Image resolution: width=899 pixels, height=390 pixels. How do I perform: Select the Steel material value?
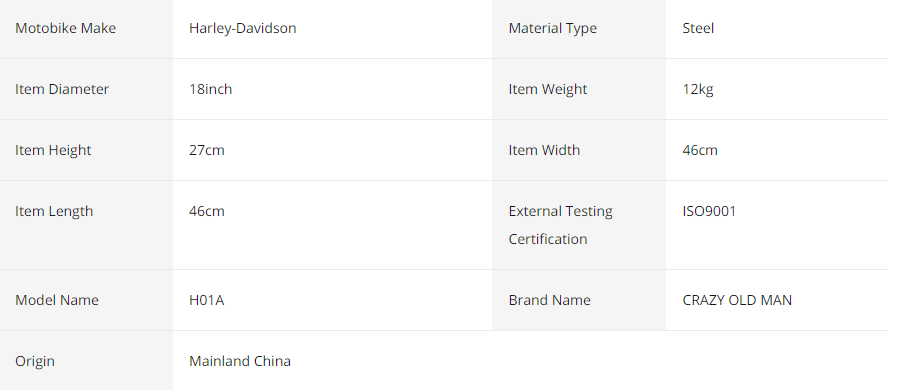point(698,28)
